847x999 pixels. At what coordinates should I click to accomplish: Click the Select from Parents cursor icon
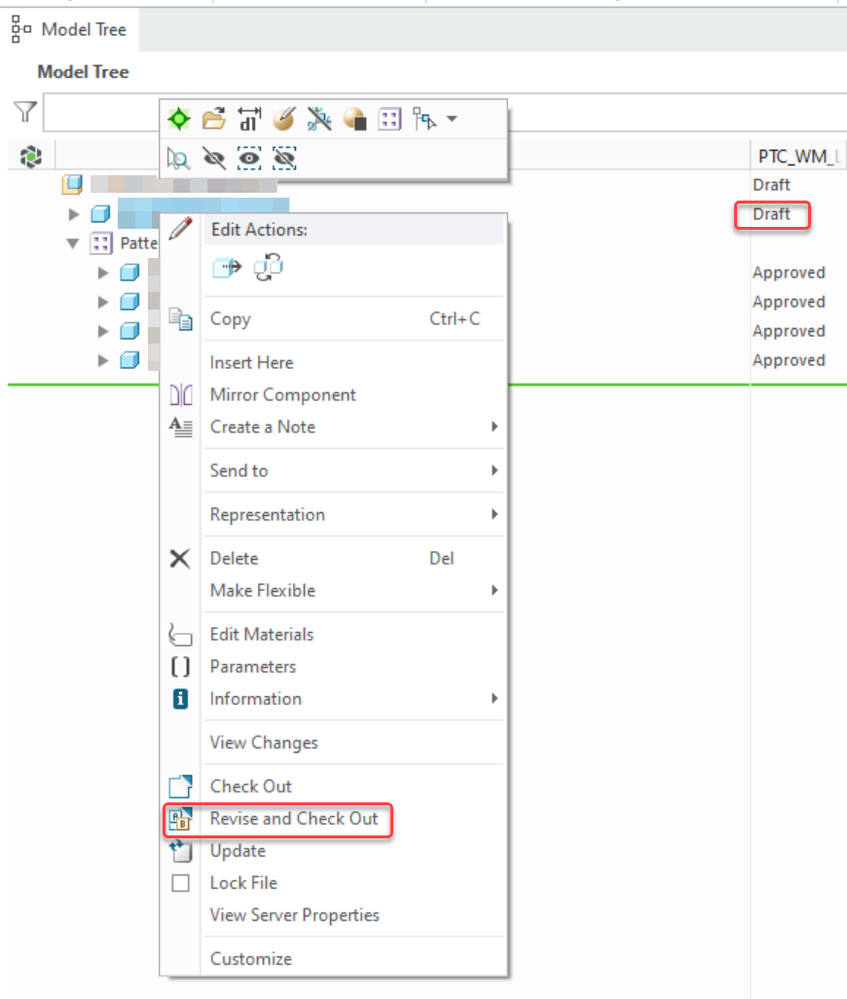(424, 119)
